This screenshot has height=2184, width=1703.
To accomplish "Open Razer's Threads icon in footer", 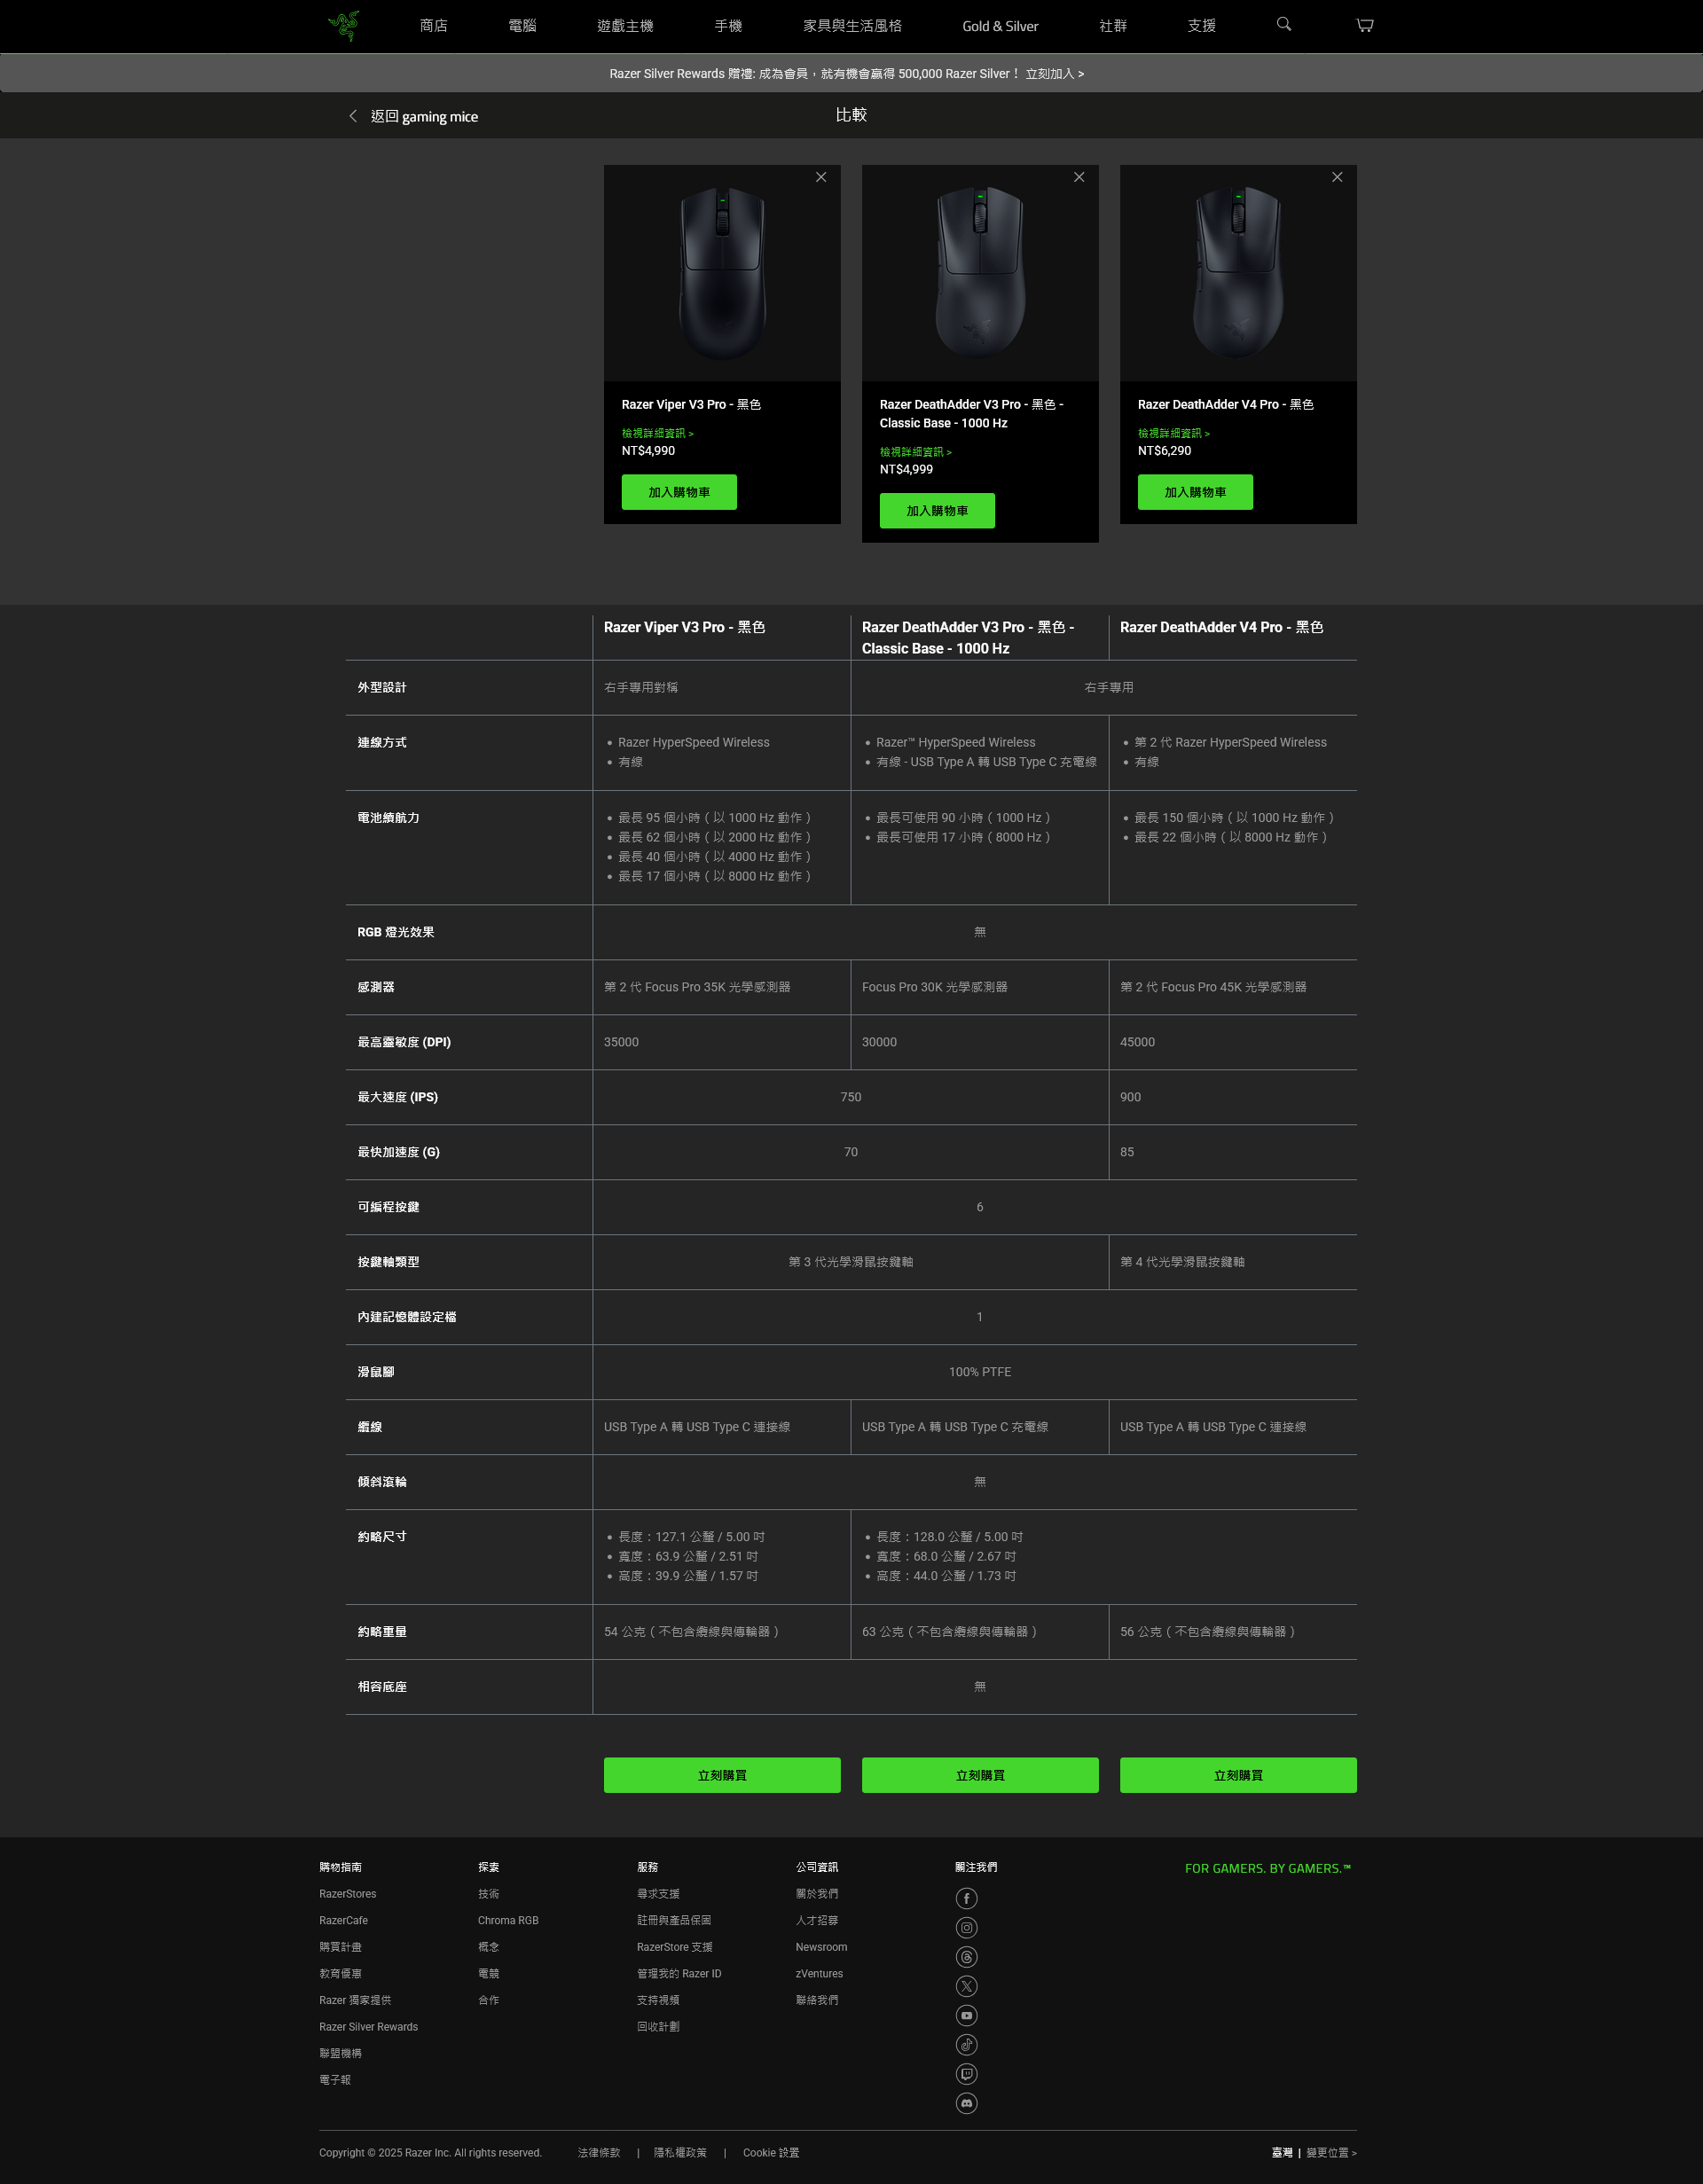I will tap(966, 1957).
